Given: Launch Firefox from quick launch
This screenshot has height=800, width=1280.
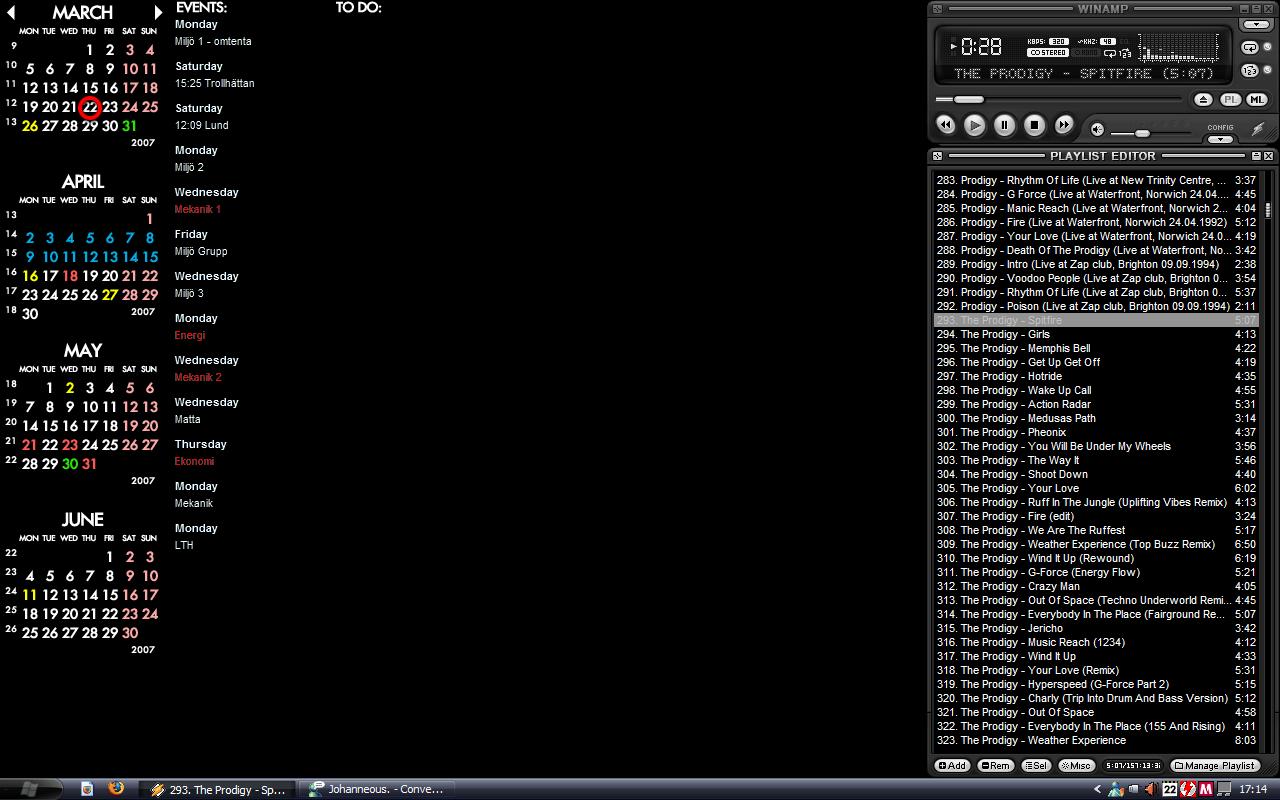Looking at the screenshot, I should tap(115, 788).
